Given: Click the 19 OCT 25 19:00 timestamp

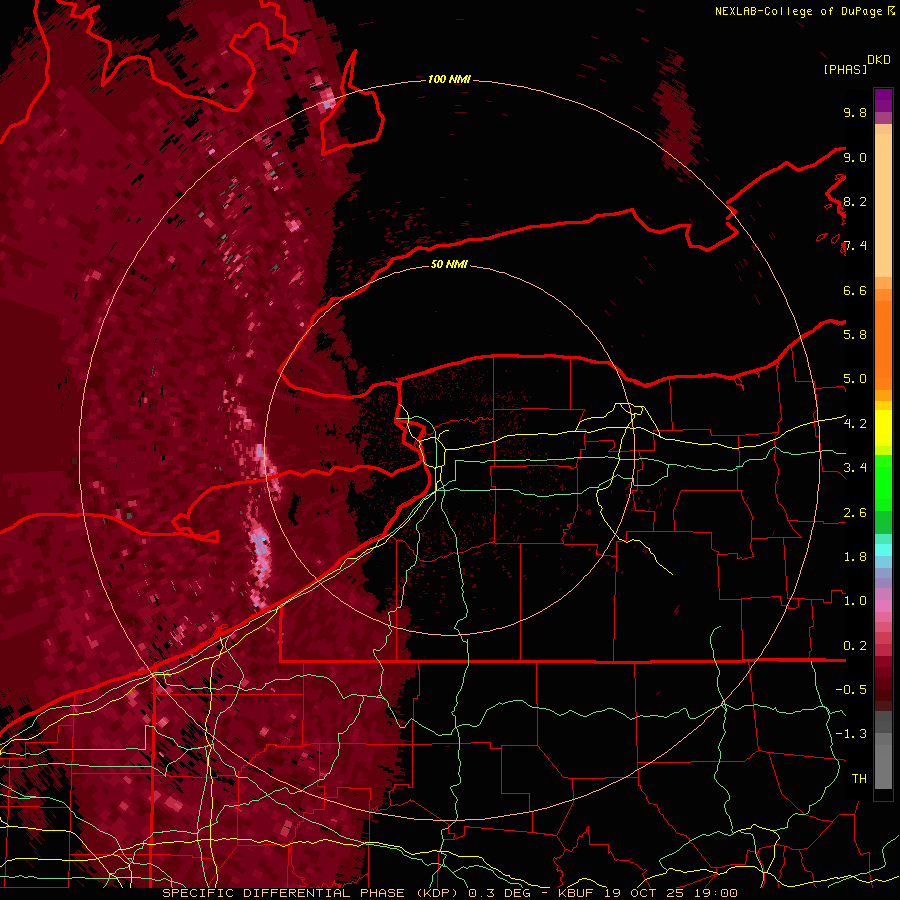Looking at the screenshot, I should pyautogui.click(x=671, y=893).
